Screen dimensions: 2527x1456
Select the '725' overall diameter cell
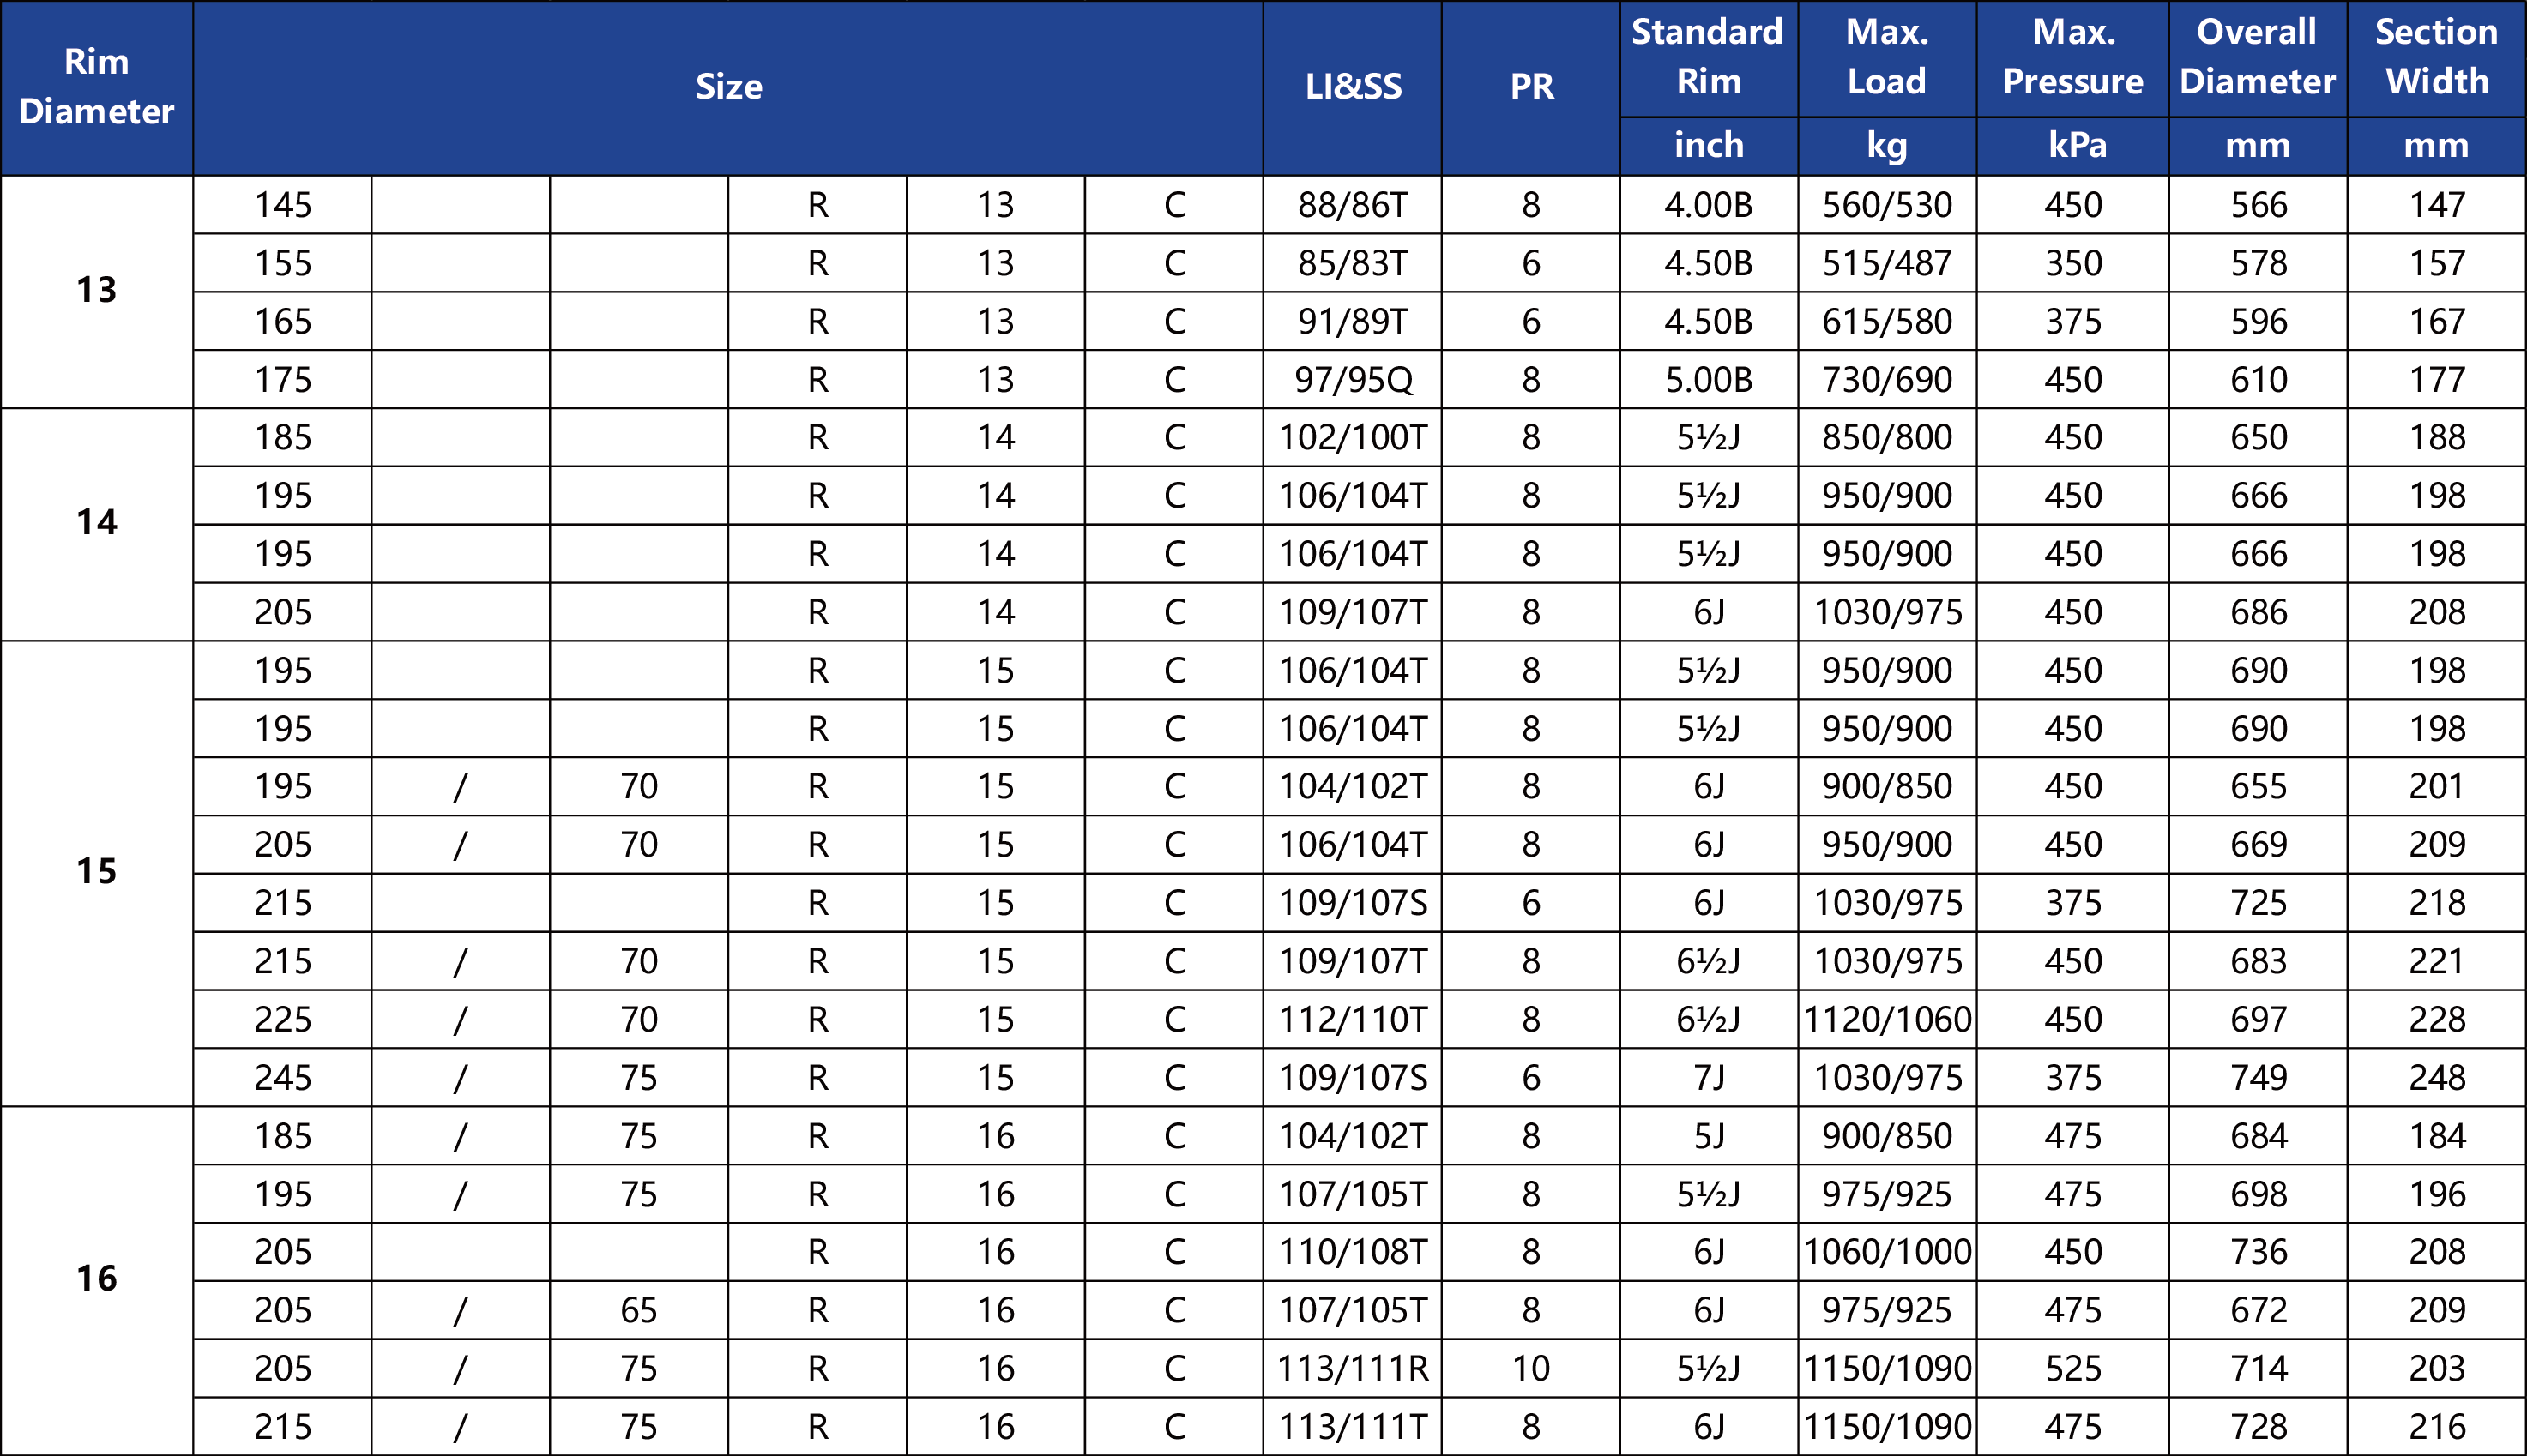[2258, 903]
